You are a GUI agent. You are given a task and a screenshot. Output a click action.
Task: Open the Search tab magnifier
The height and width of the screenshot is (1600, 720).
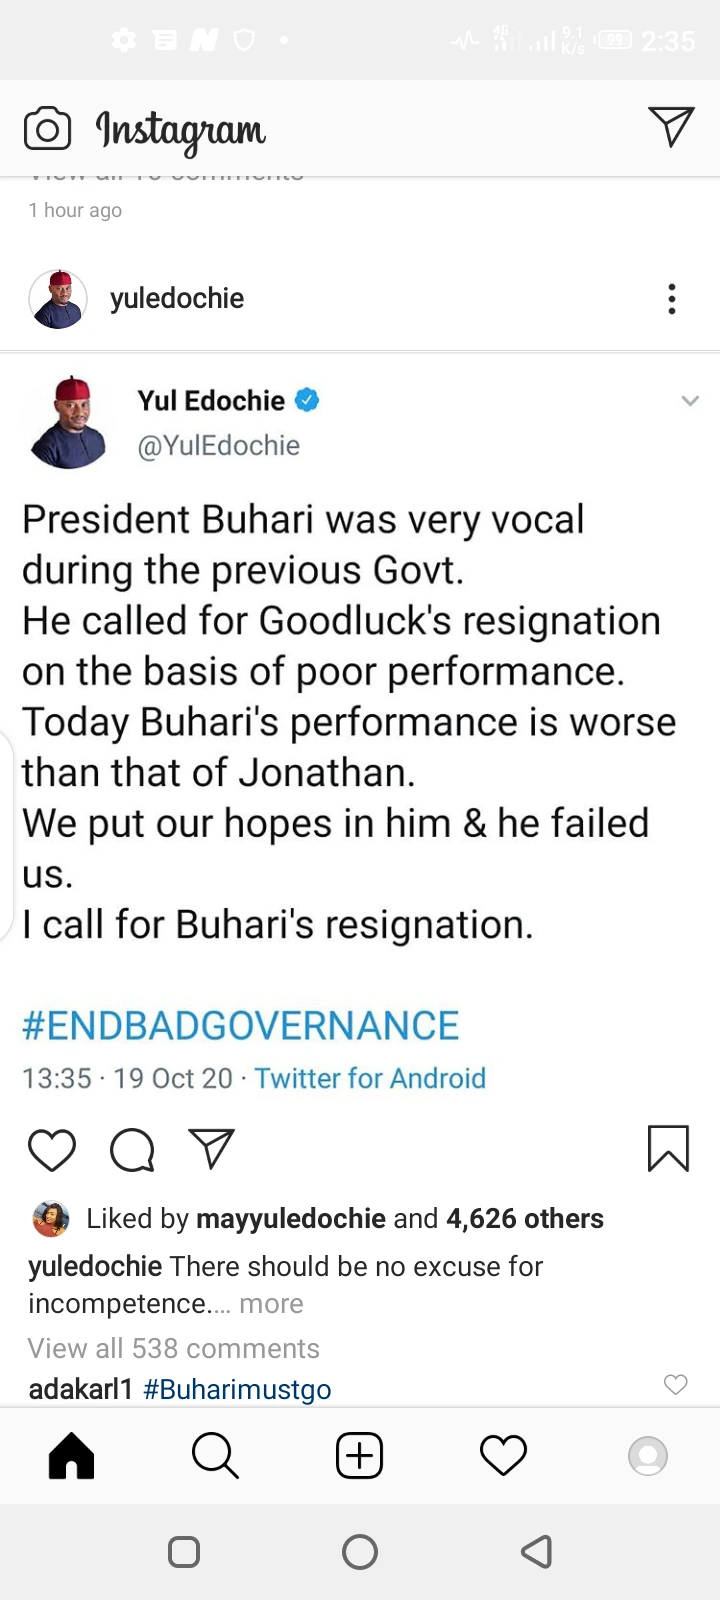point(215,1455)
